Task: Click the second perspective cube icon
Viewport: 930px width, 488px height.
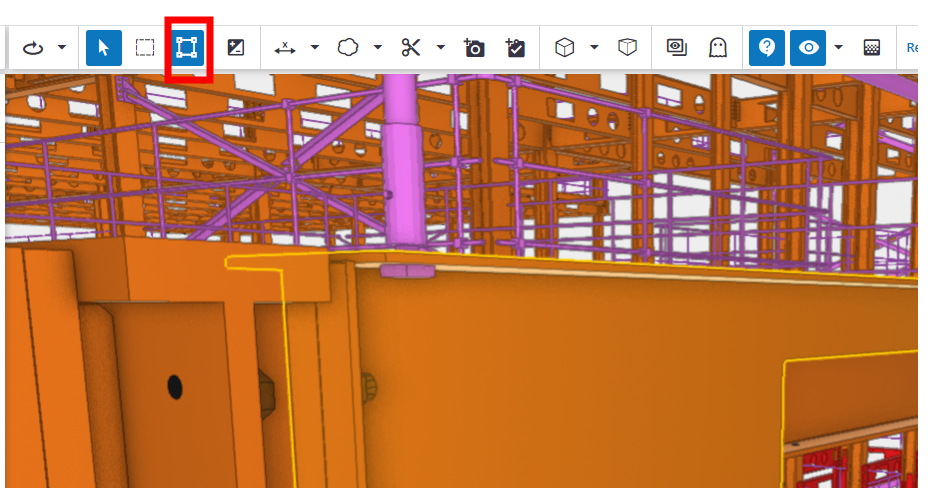Action: [x=627, y=48]
